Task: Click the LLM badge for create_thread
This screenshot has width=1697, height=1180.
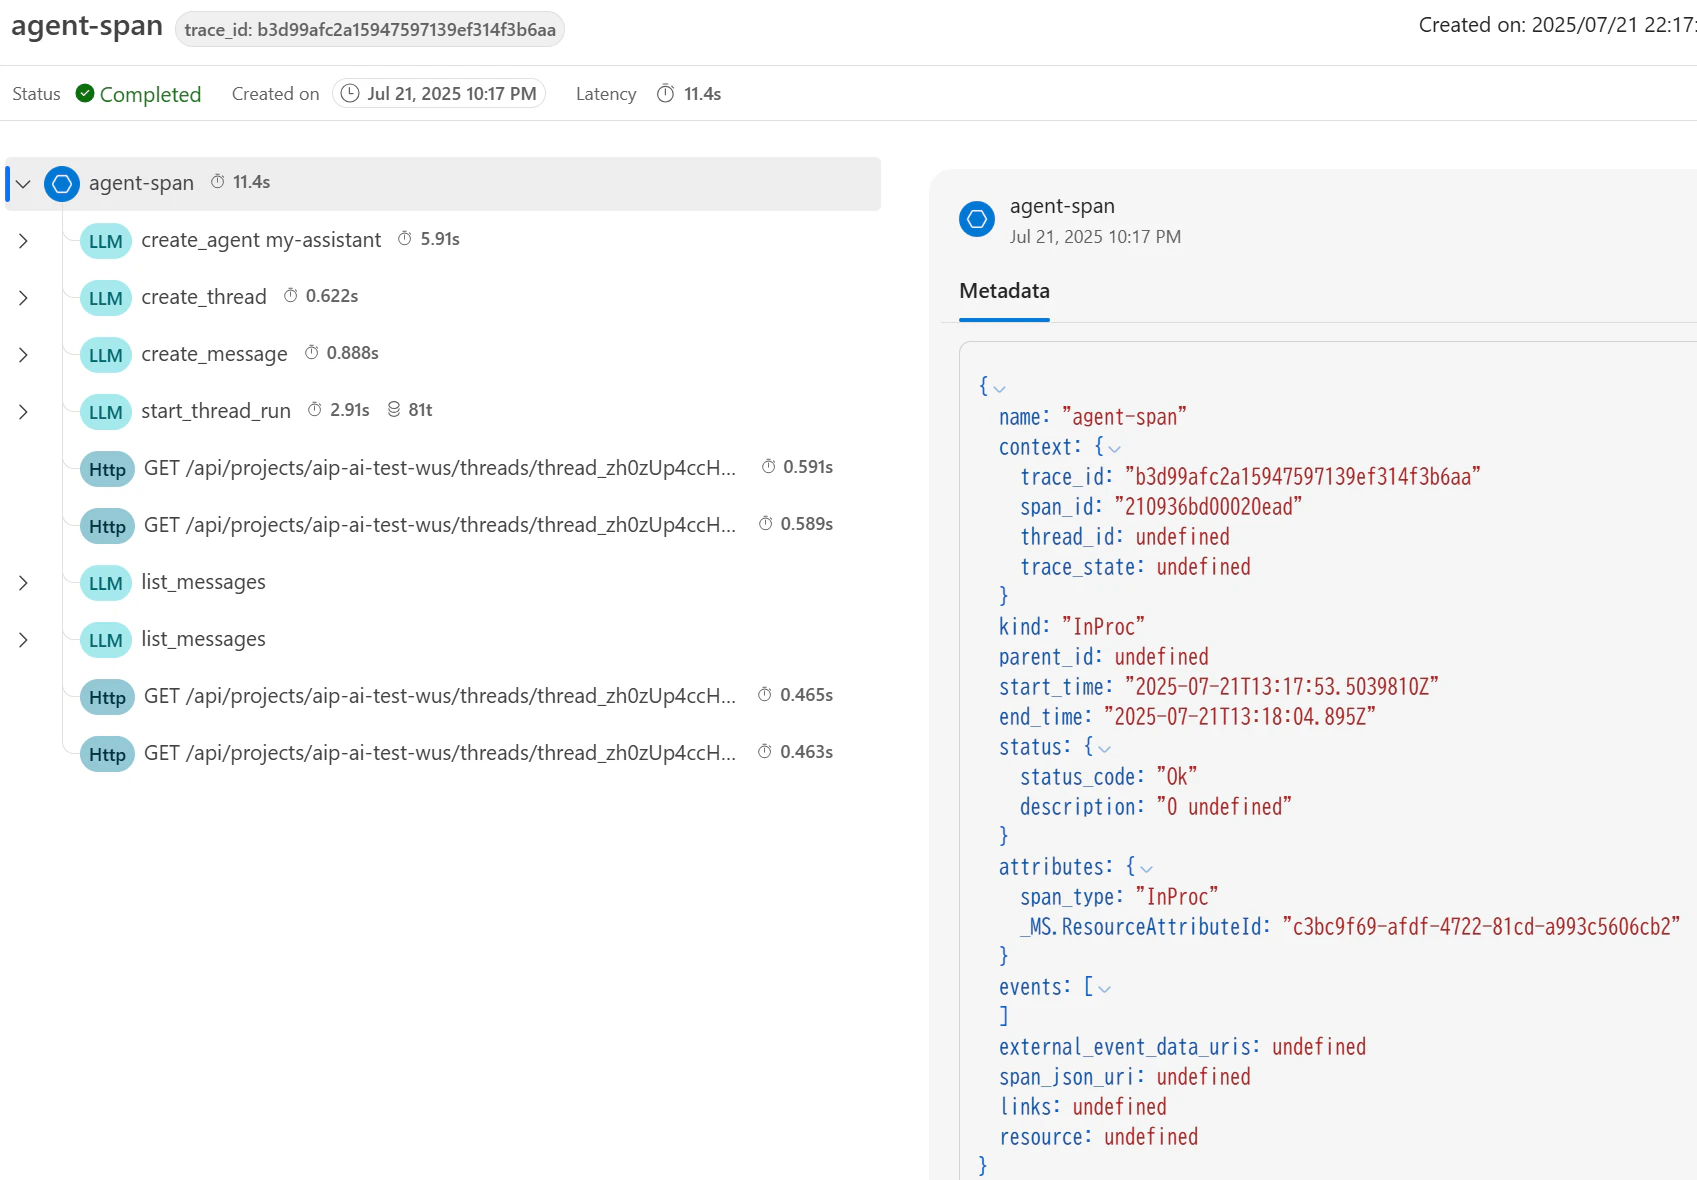Action: (x=106, y=298)
